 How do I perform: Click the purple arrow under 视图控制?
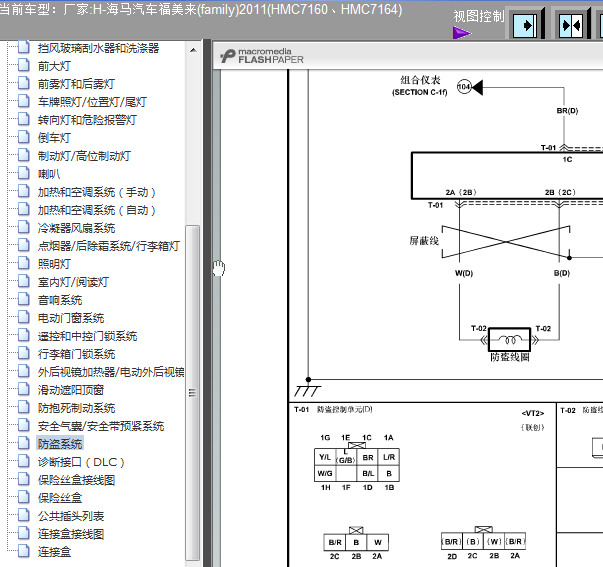click(462, 33)
